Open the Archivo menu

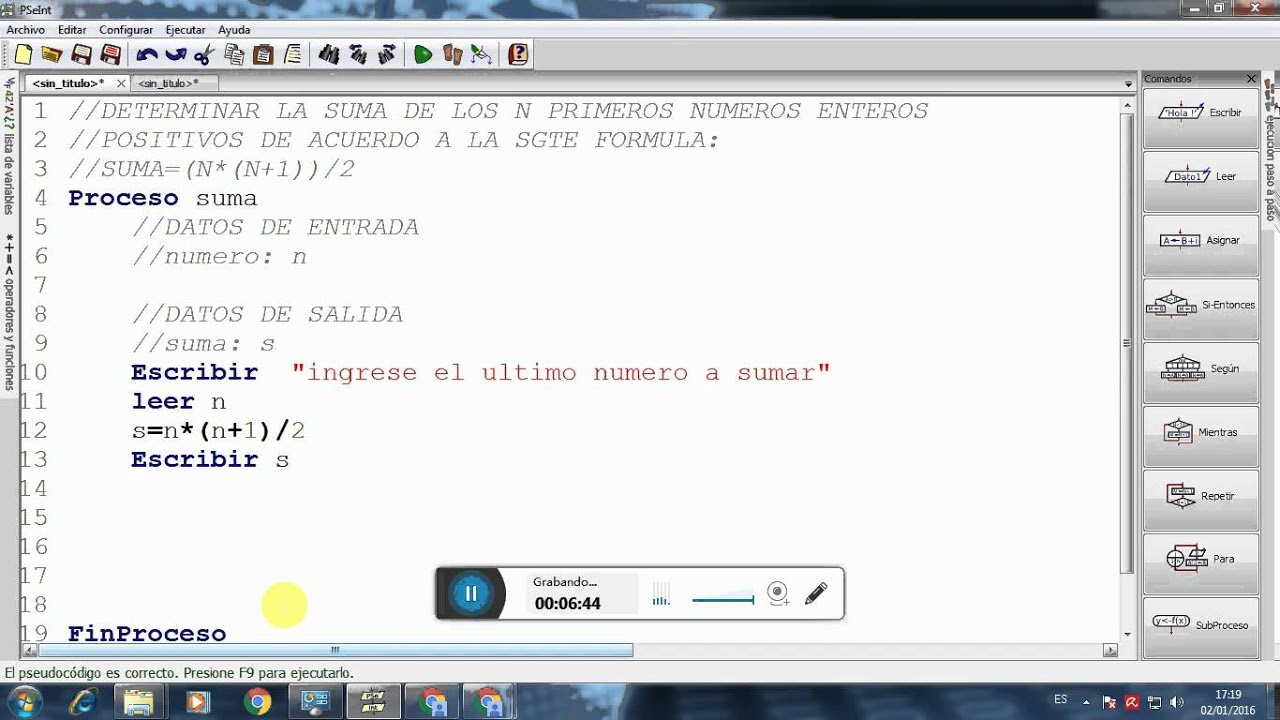pyautogui.click(x=25, y=30)
